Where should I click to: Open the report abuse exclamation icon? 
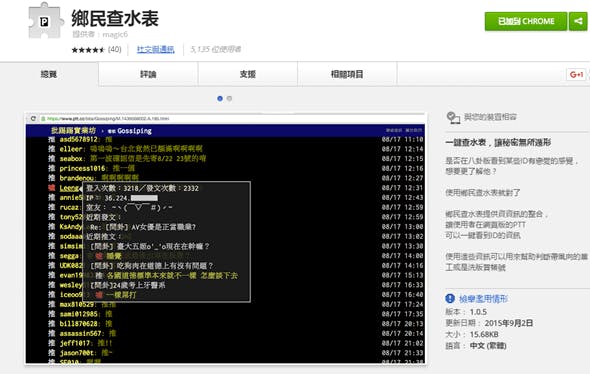450,298
